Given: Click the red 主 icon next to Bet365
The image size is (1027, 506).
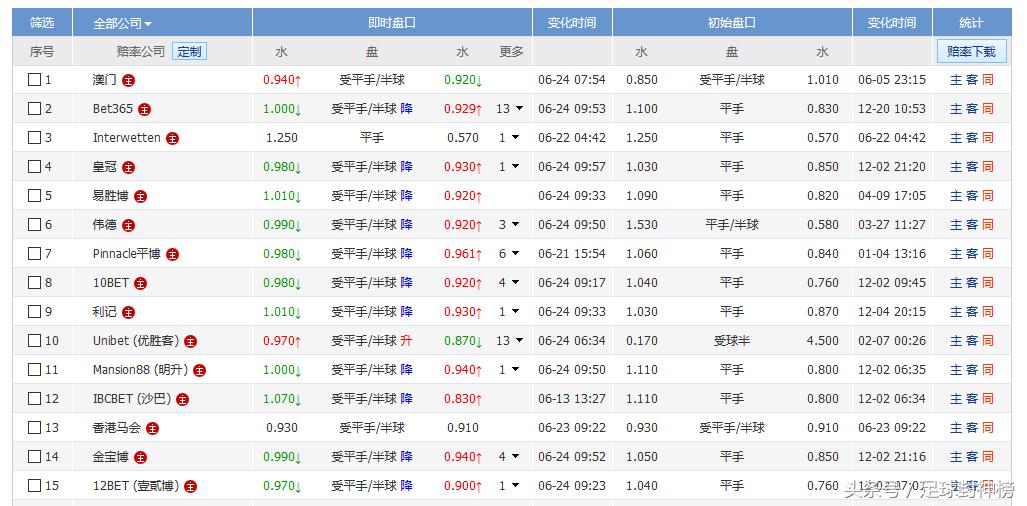Looking at the screenshot, I should coord(145,109).
